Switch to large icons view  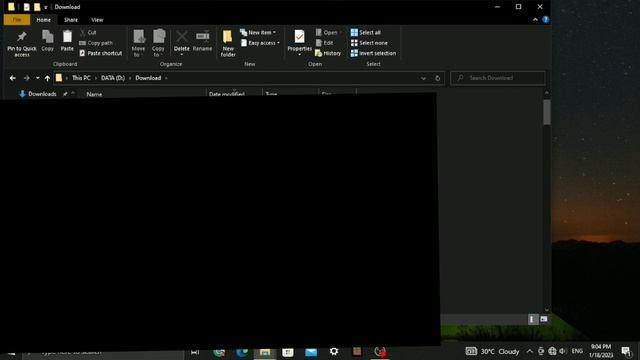pos(544,319)
